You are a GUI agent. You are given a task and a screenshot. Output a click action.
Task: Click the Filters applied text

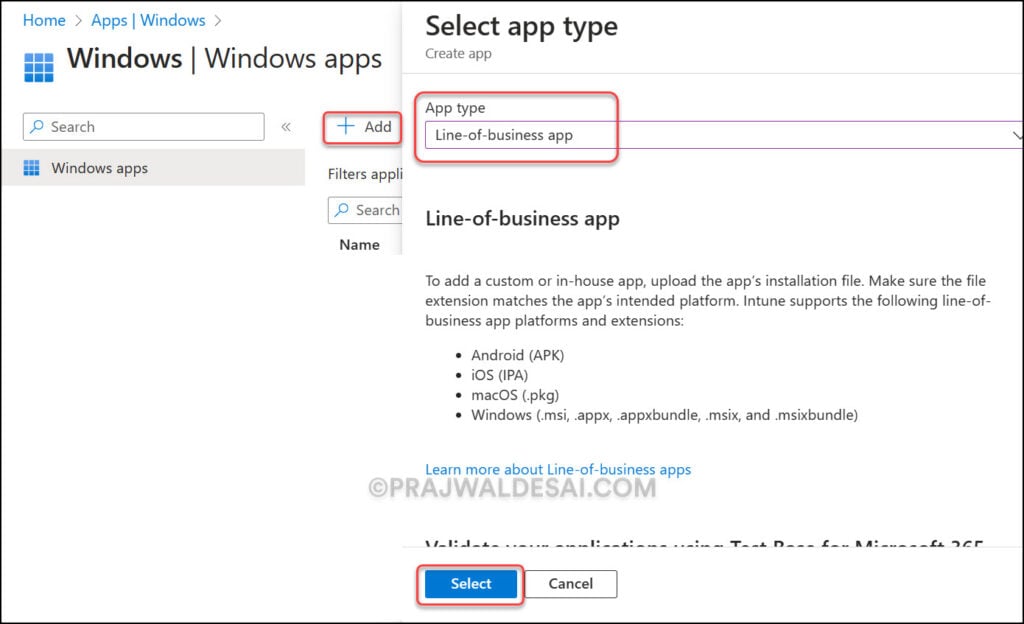(365, 174)
